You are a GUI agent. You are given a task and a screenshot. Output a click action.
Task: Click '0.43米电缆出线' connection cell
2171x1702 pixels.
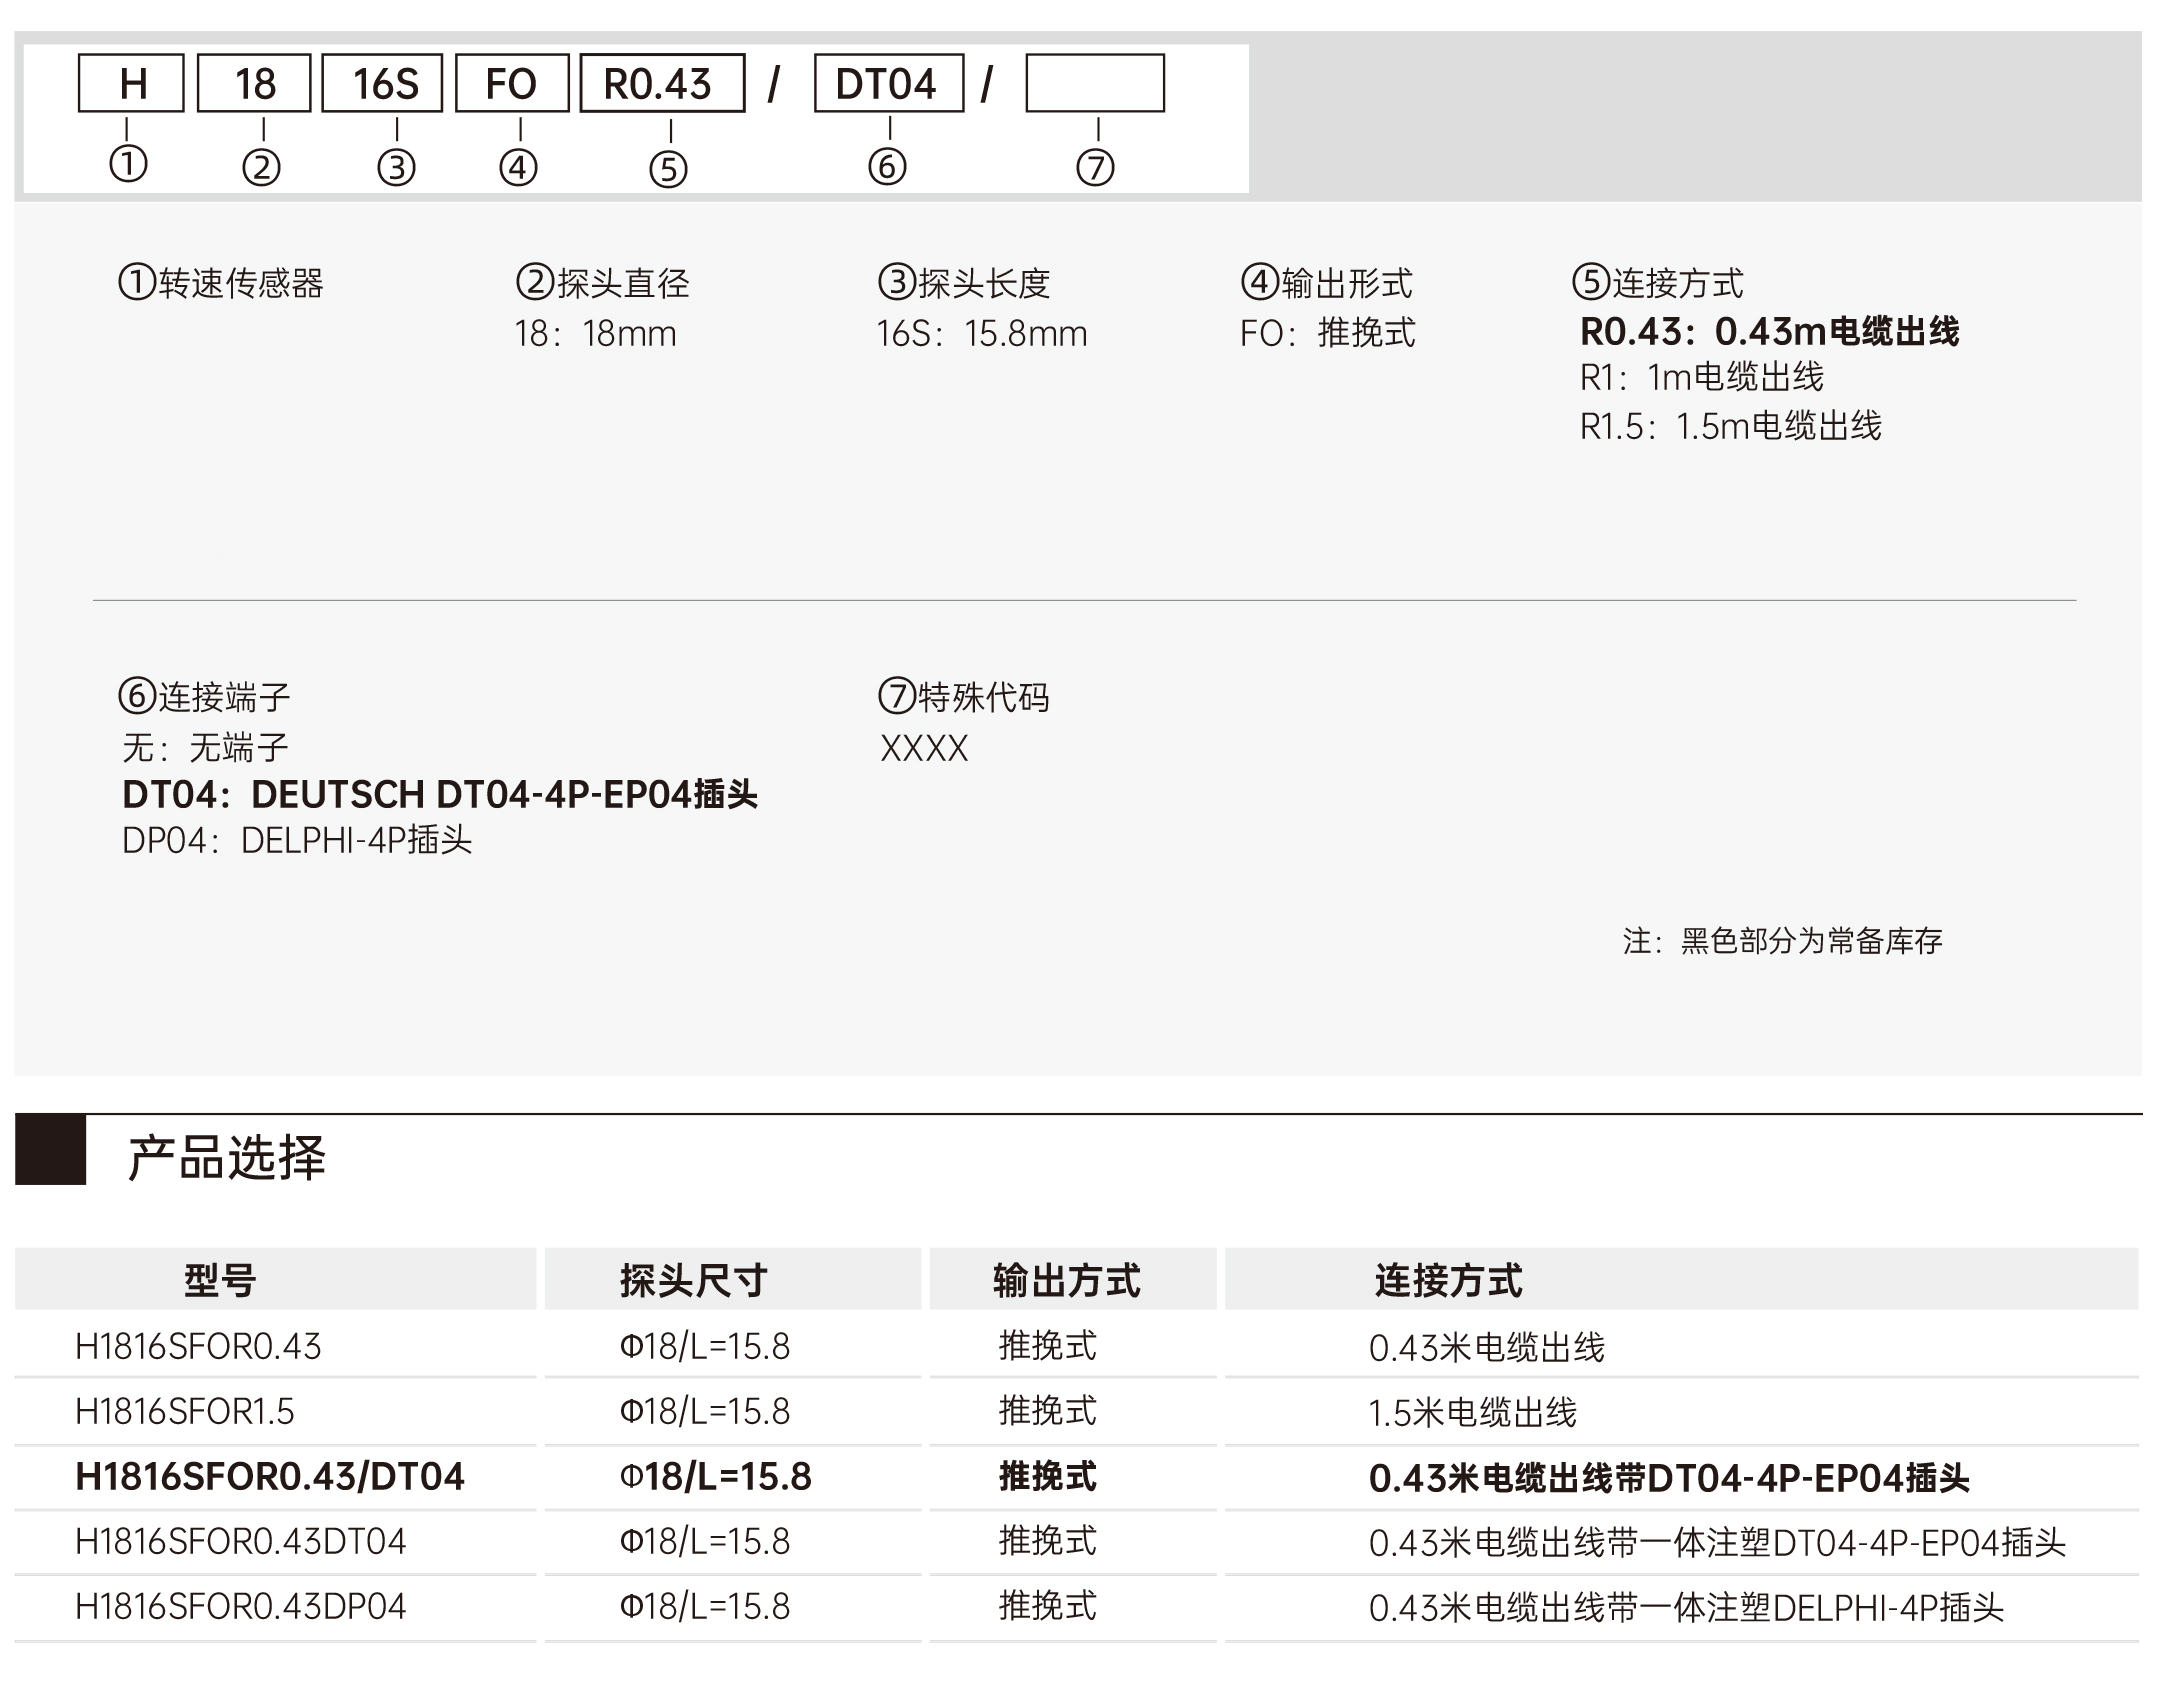point(1487,1348)
